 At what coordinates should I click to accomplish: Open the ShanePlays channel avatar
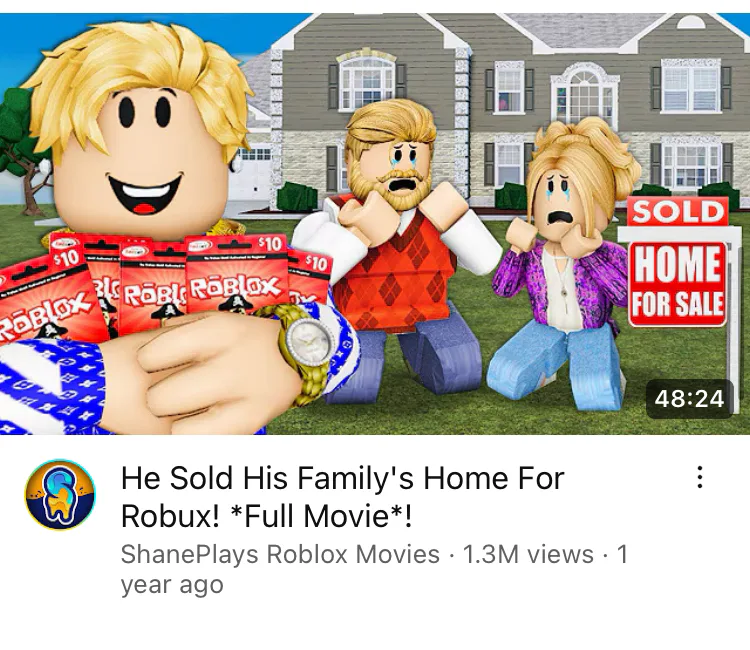pos(60,495)
